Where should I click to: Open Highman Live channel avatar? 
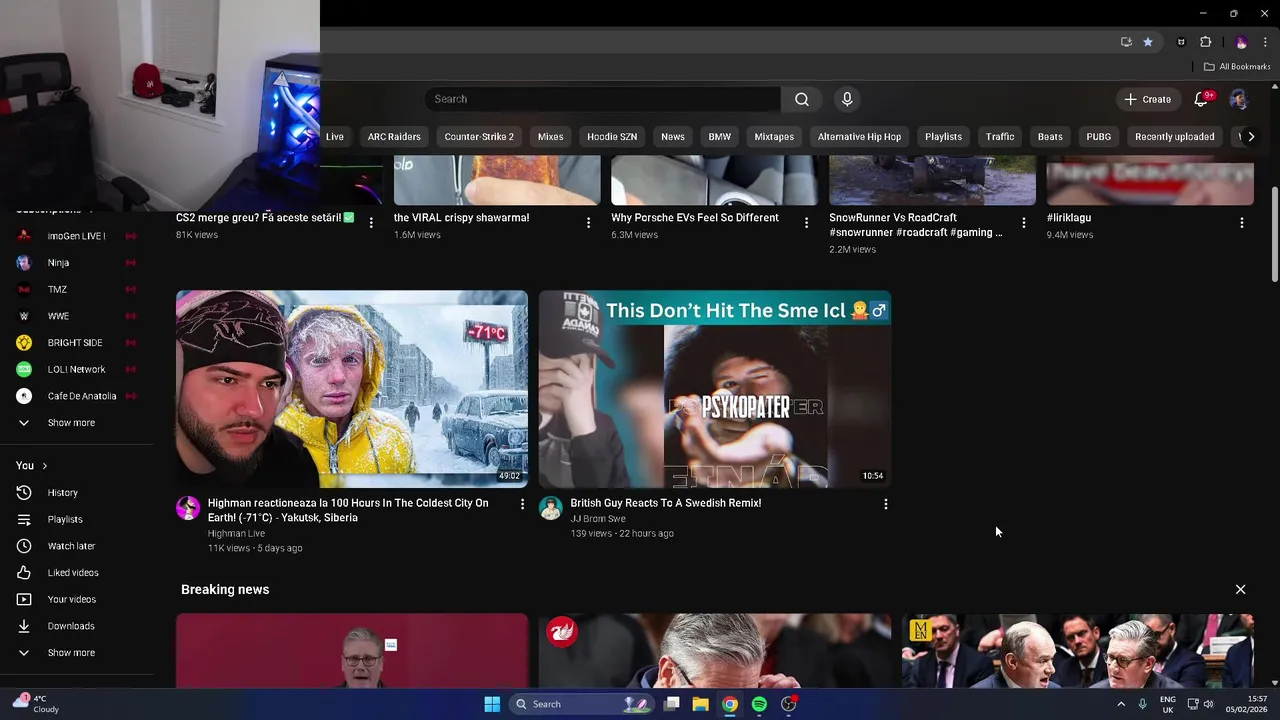pyautogui.click(x=188, y=508)
